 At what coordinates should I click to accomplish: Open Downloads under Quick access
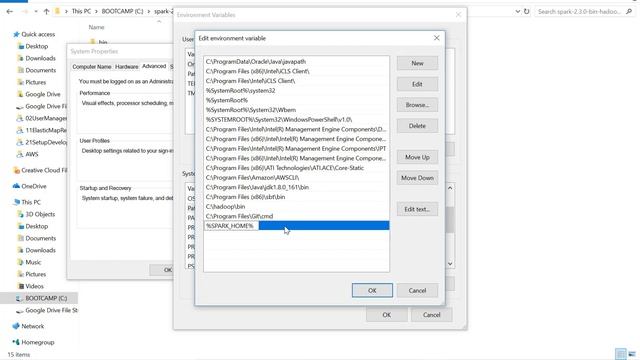40,58
